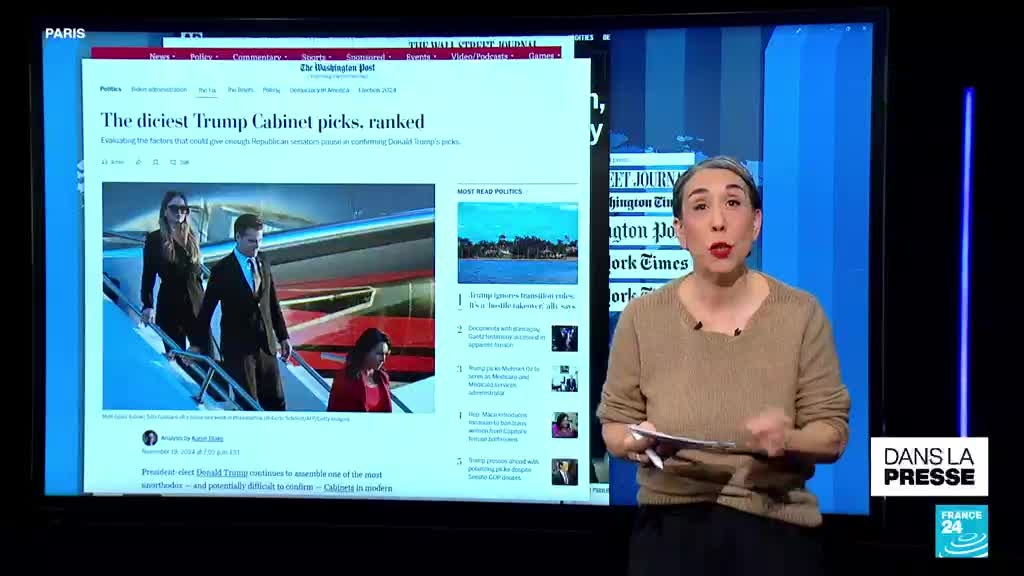Click the author name link in byline
The width and height of the screenshot is (1024, 576).
(207, 438)
